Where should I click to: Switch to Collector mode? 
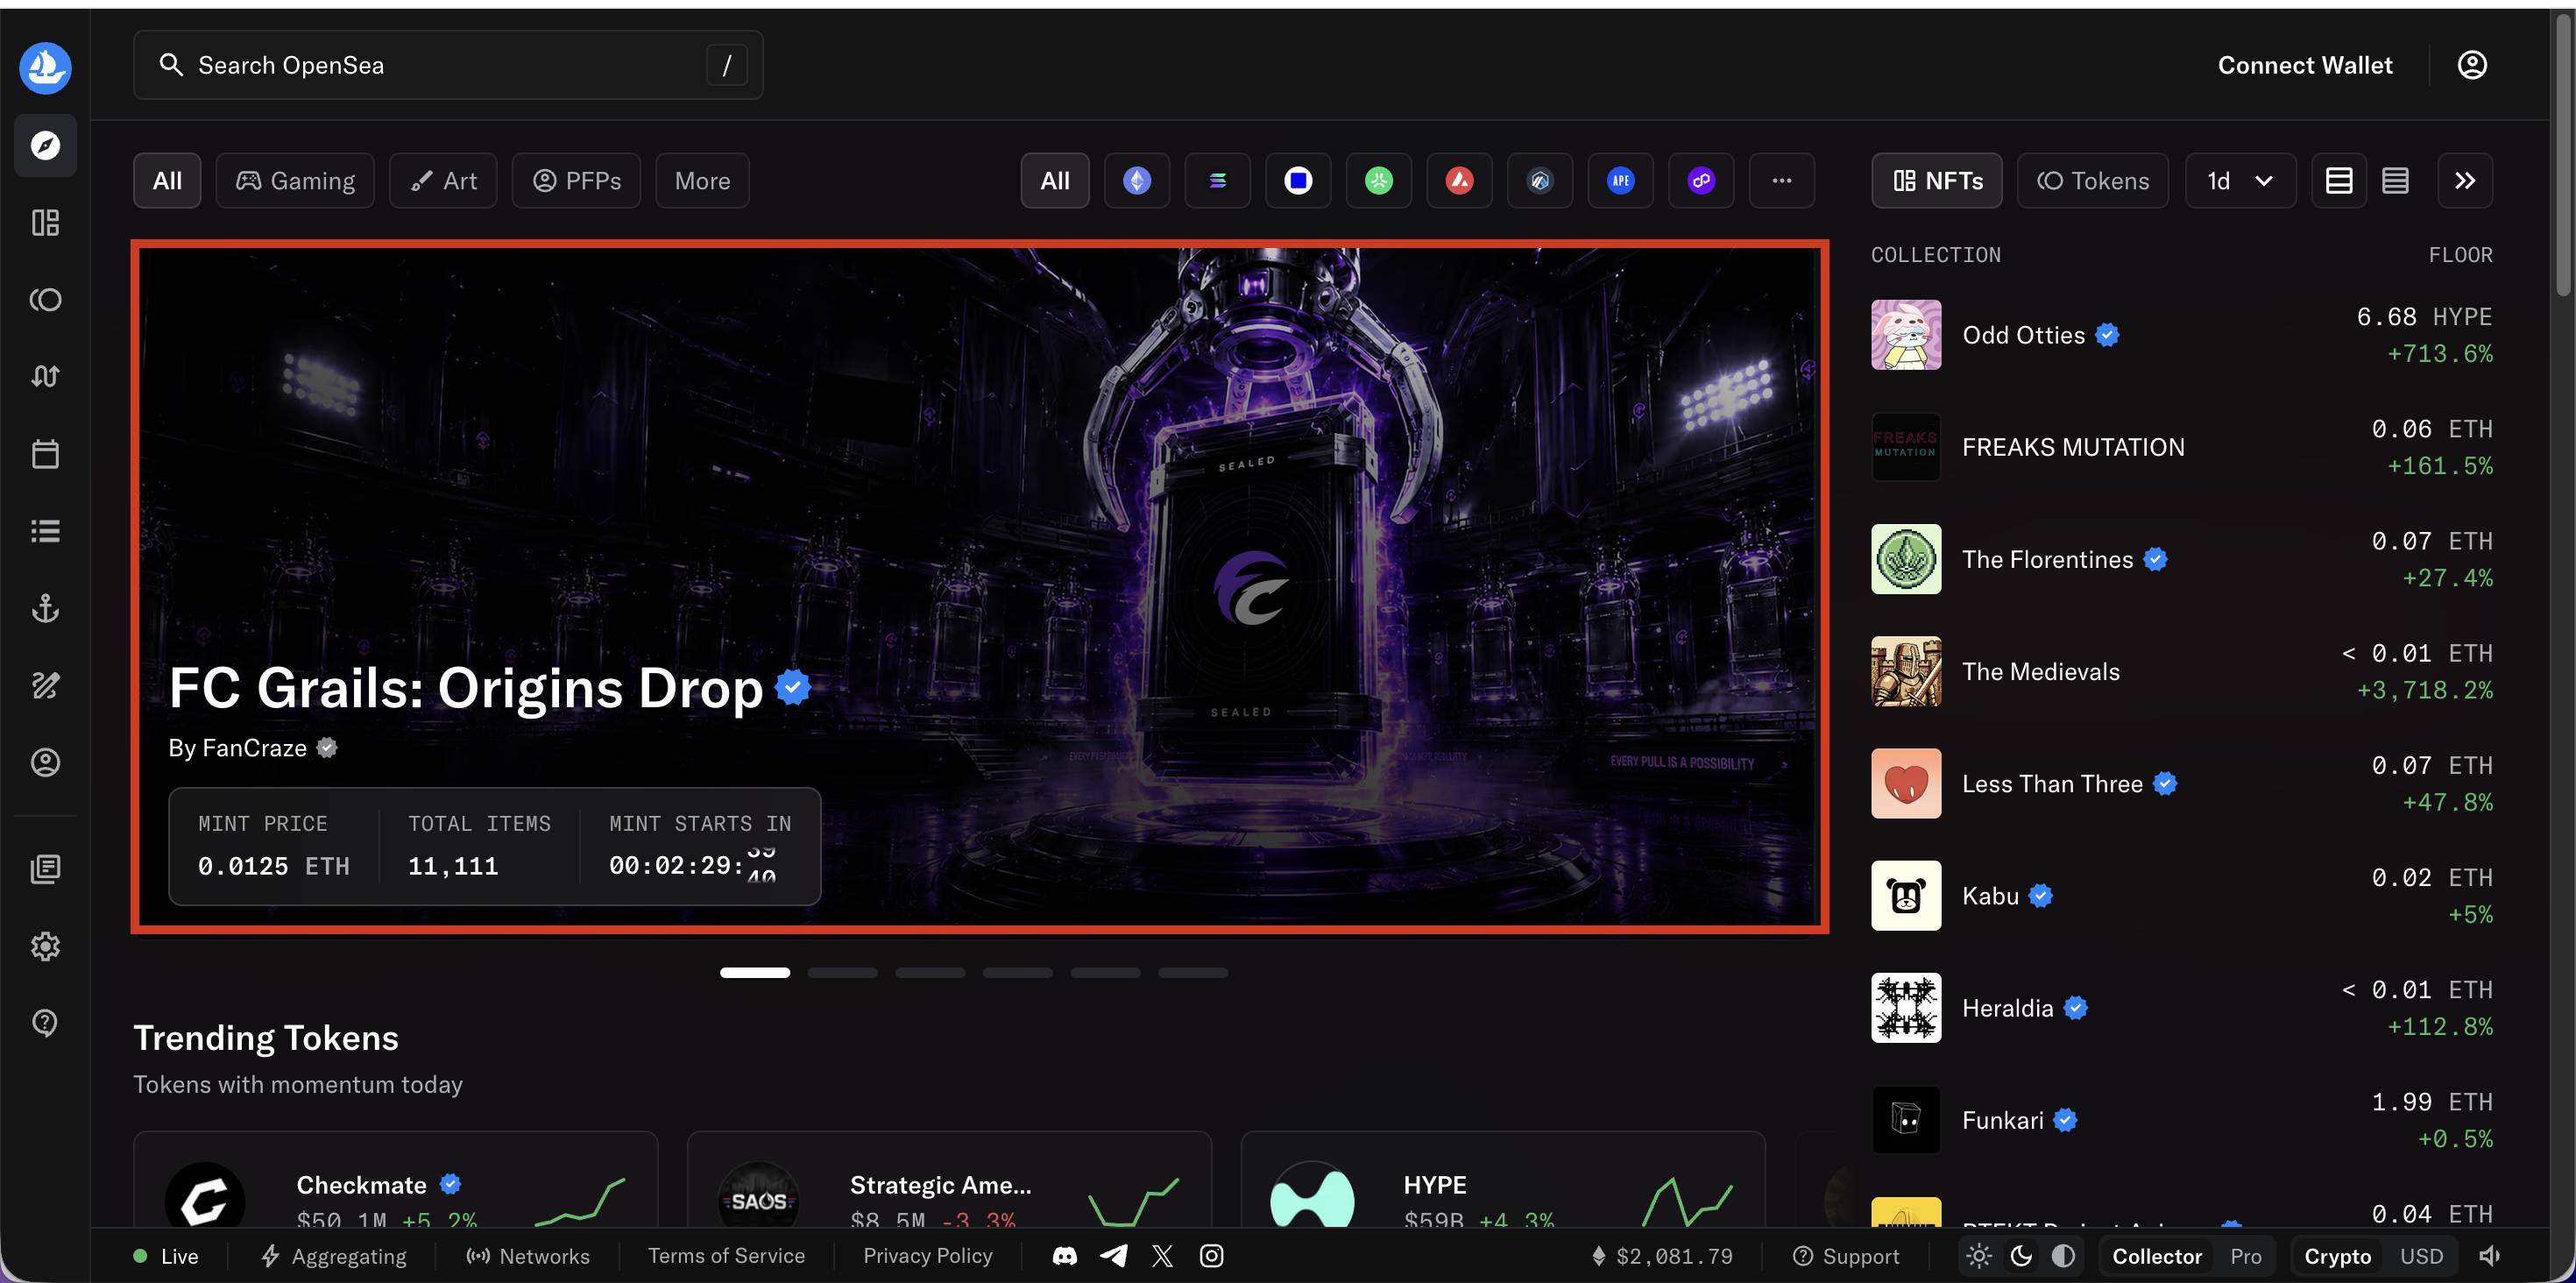click(2157, 1256)
